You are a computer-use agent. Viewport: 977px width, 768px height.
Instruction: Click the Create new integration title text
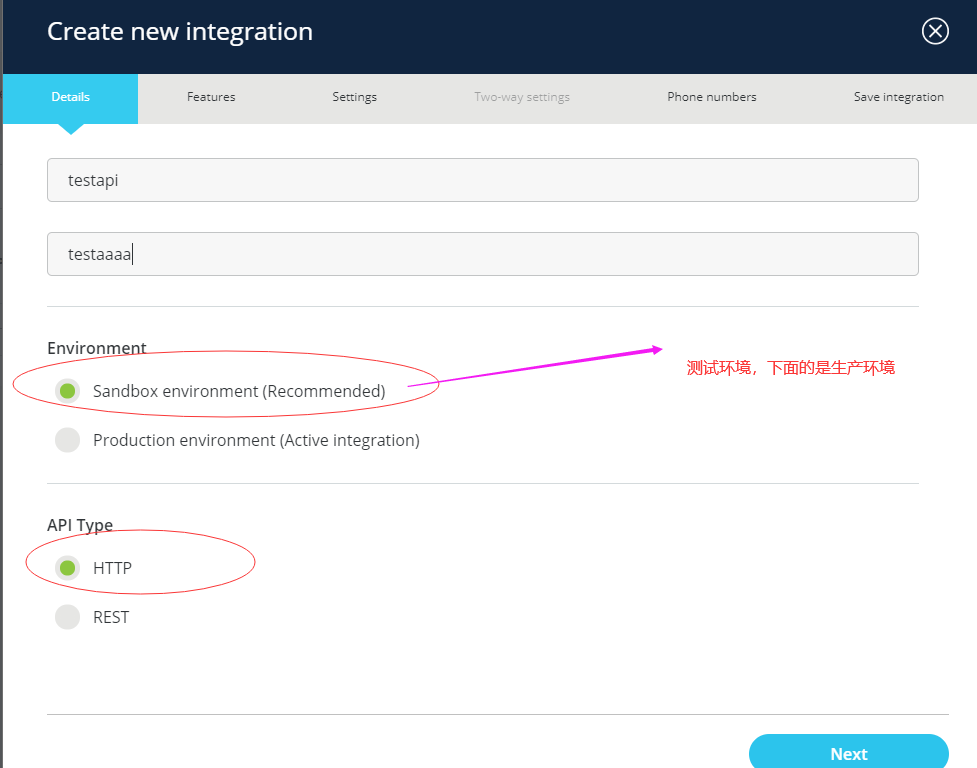point(180,32)
